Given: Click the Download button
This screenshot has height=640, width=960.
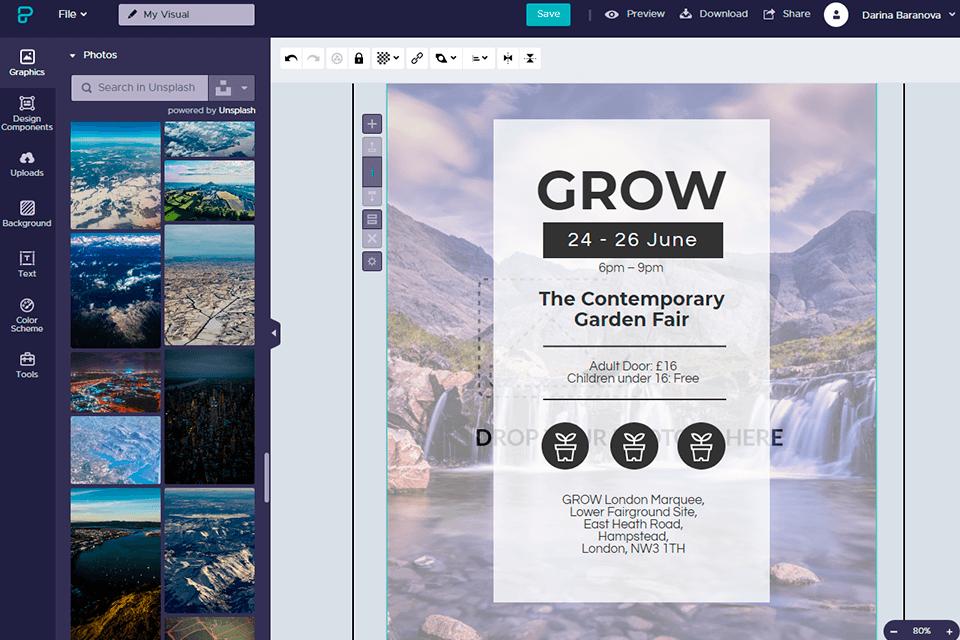Looking at the screenshot, I should (x=714, y=14).
